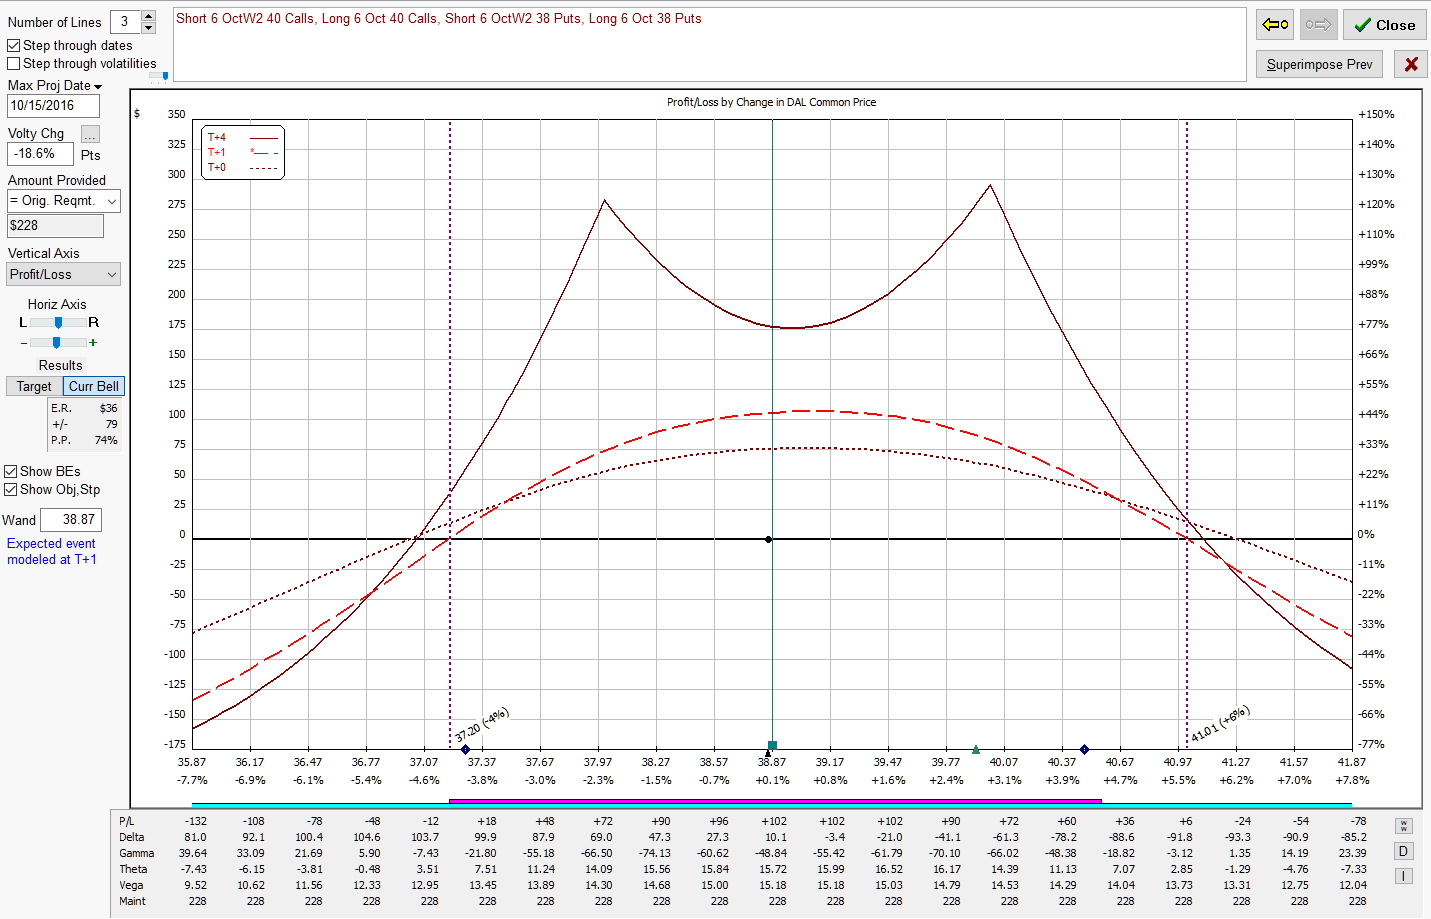This screenshot has width=1431, height=919.
Task: Click the D button beside data table
Action: (1404, 851)
